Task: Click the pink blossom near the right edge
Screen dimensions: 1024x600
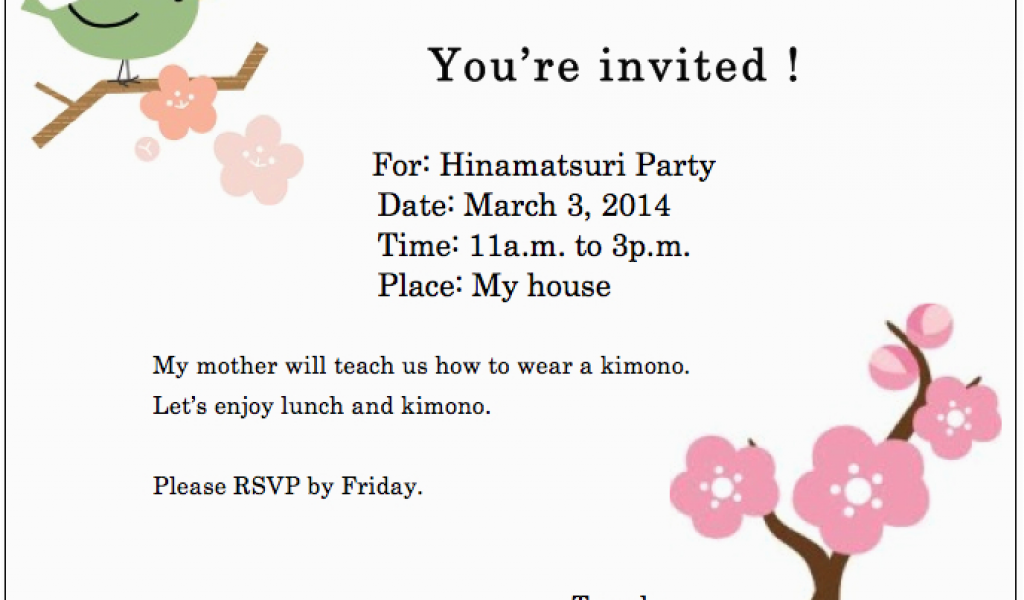Action: click(x=957, y=418)
